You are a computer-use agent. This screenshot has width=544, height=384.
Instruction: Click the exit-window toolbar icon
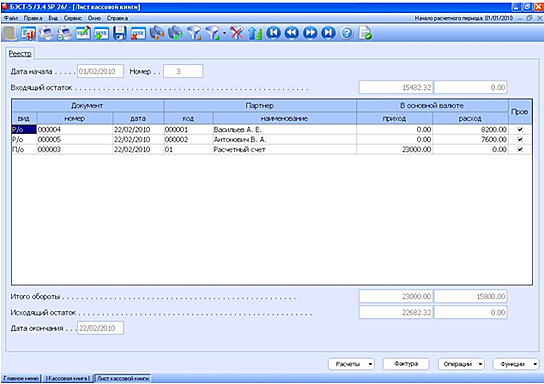(x=28, y=33)
